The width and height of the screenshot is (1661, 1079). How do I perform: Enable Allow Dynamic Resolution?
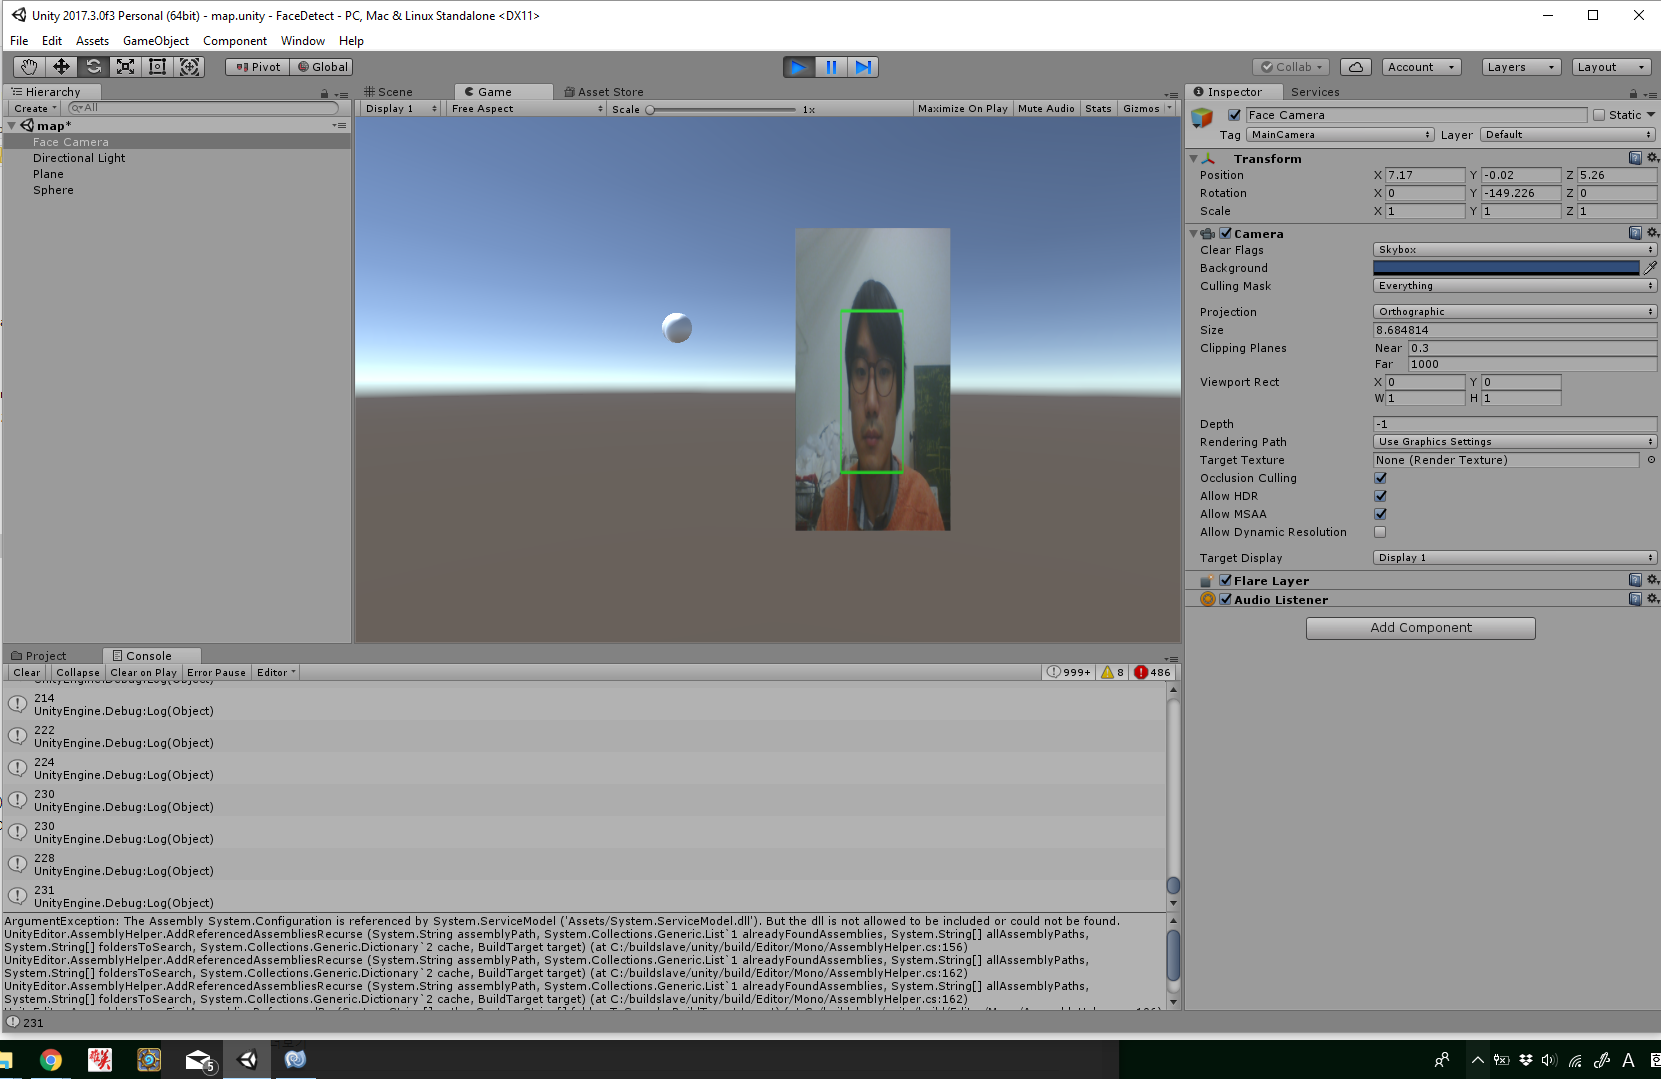[x=1380, y=532]
